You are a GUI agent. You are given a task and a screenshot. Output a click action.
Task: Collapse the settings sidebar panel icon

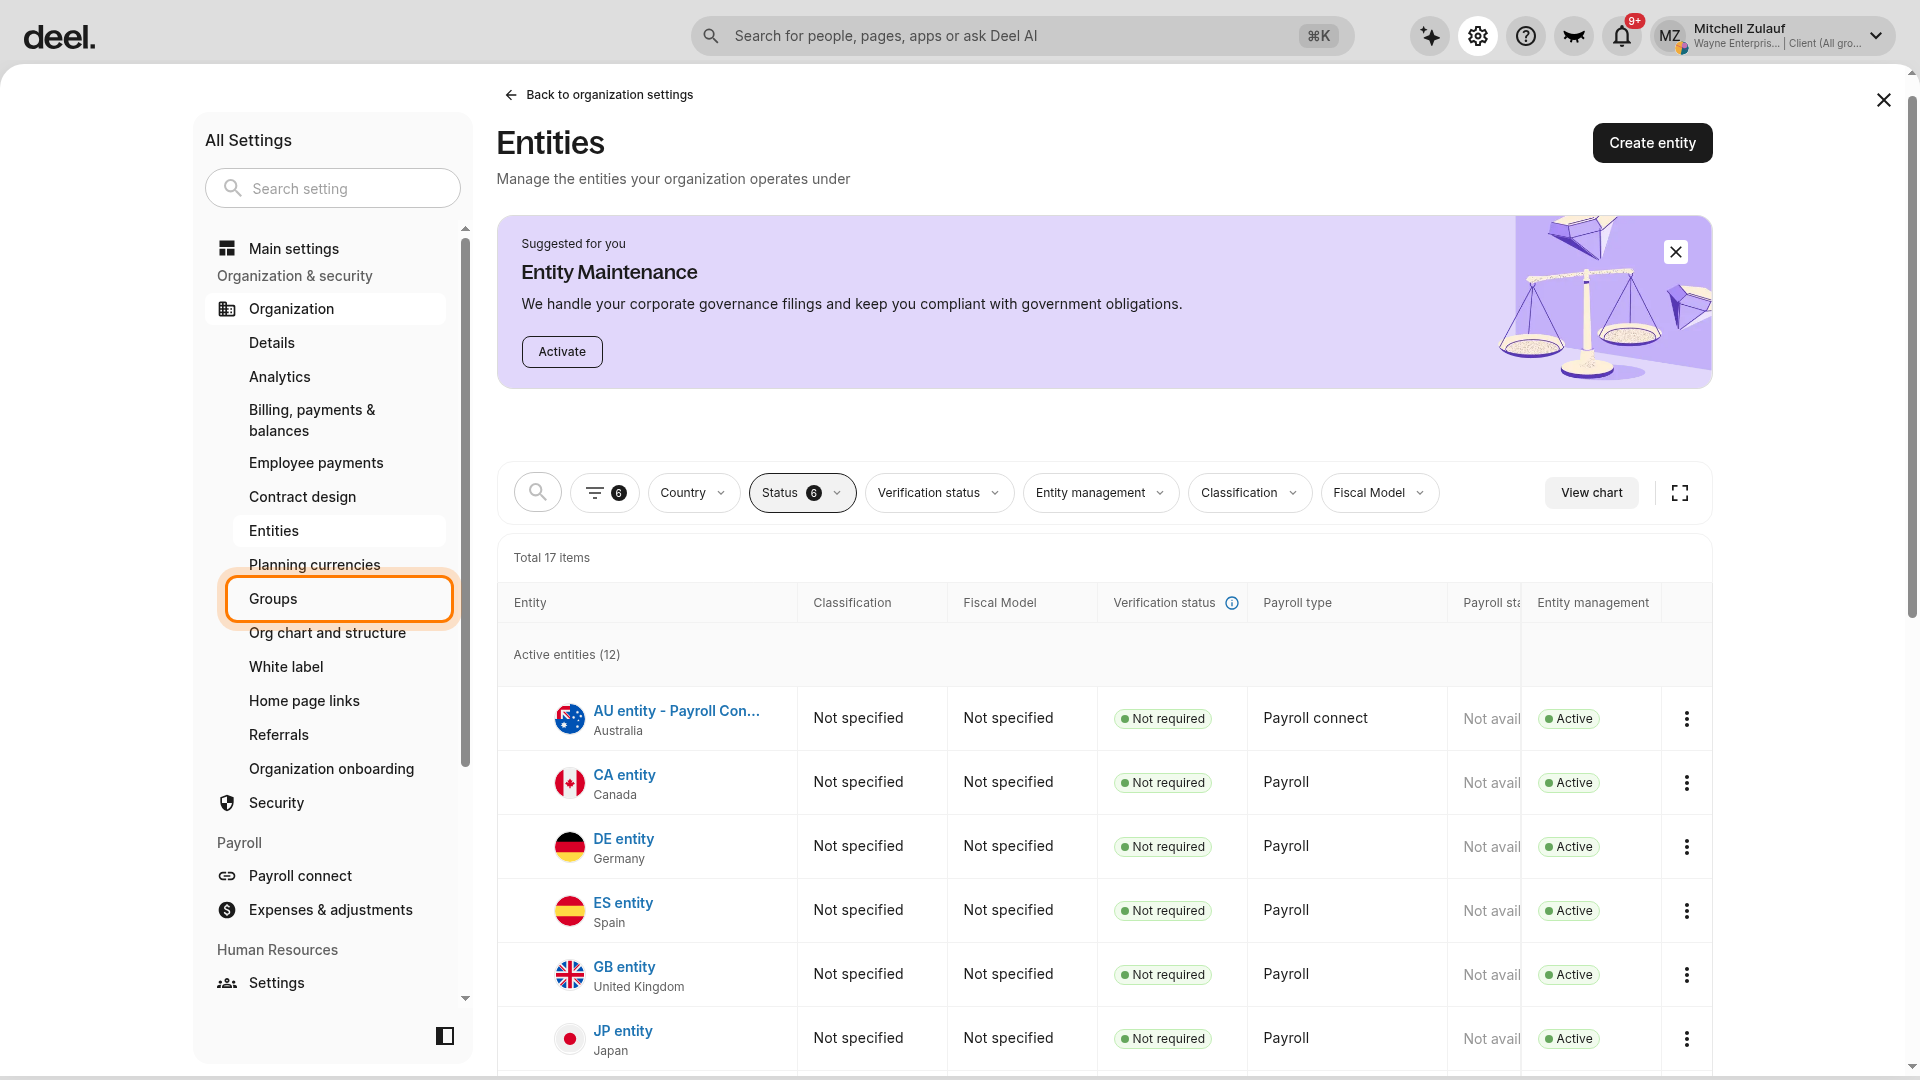[445, 1036]
